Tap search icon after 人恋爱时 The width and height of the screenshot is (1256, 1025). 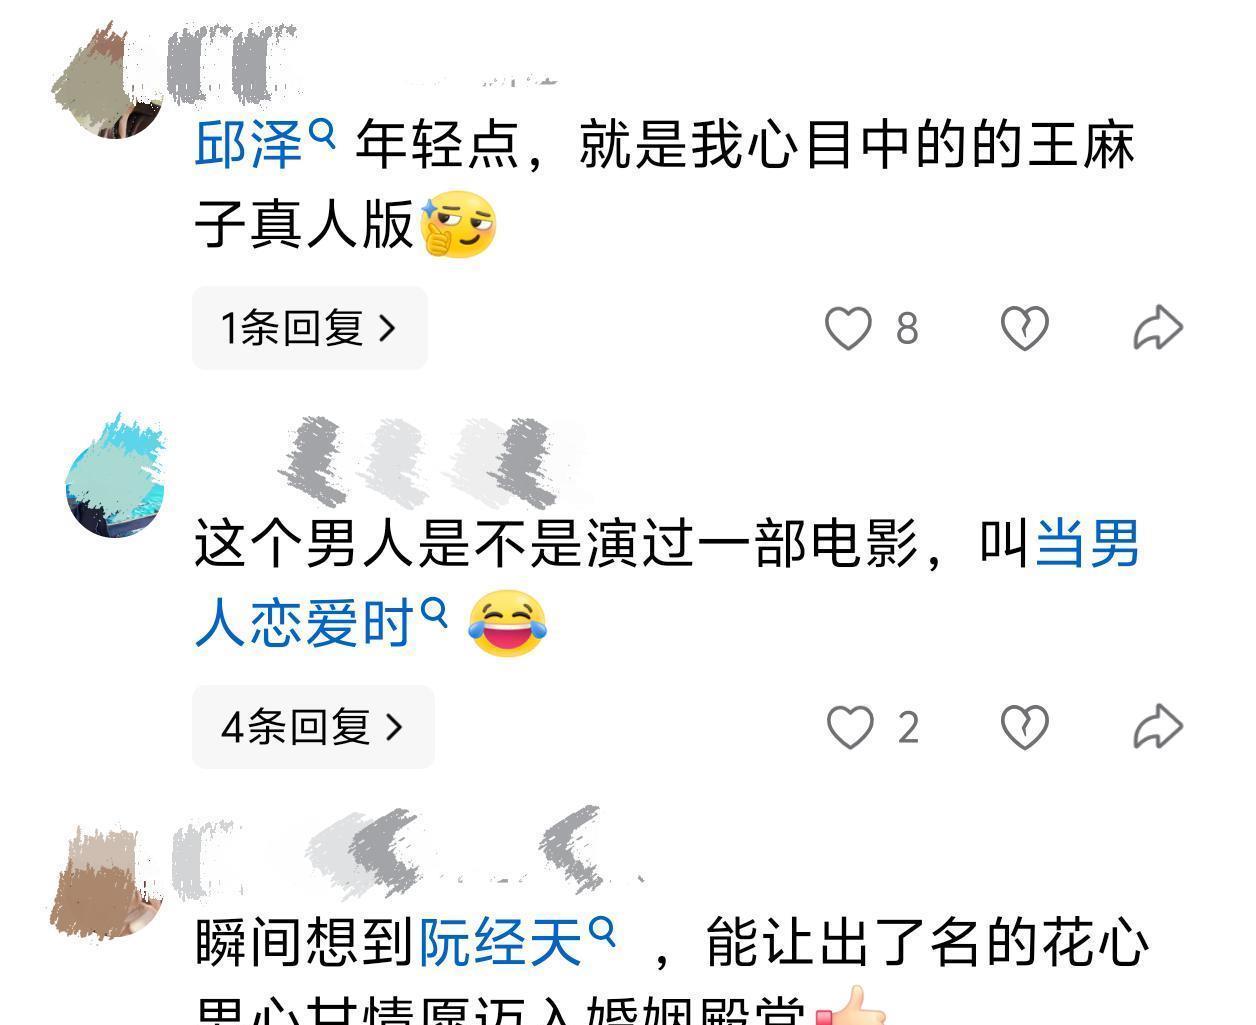(x=433, y=613)
